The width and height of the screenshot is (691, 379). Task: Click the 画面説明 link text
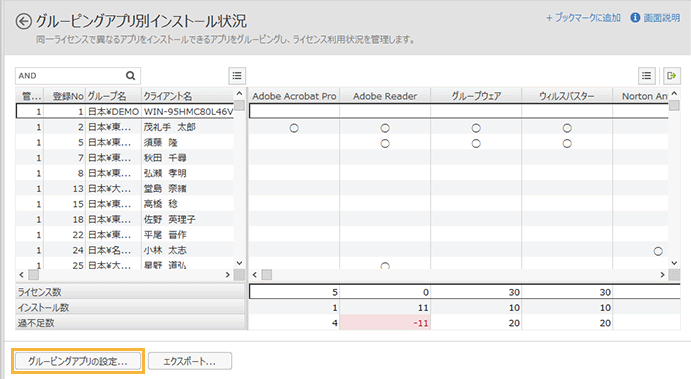(661, 18)
